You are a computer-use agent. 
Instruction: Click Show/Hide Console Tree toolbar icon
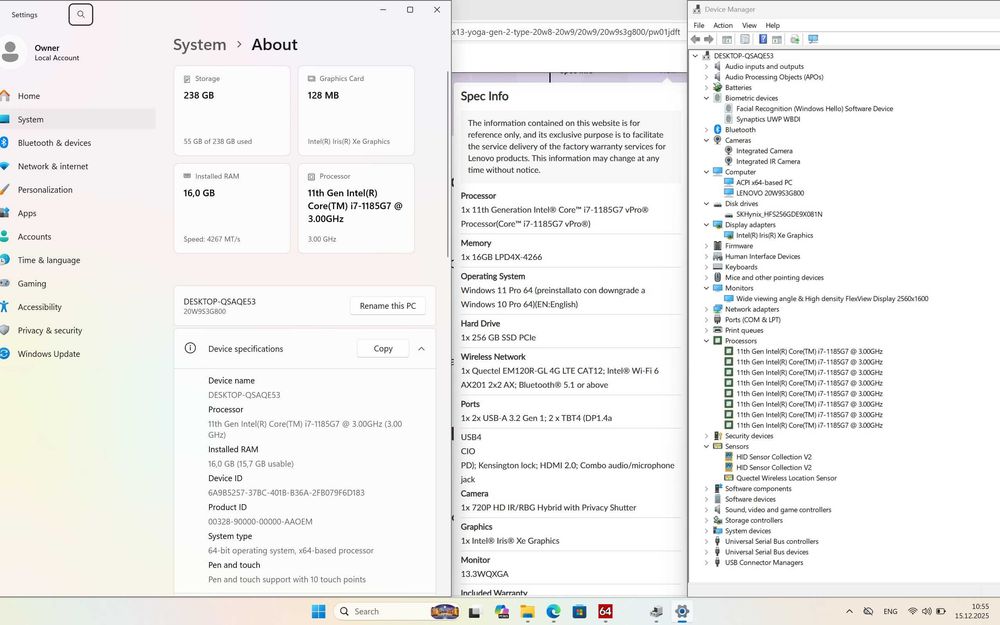click(x=726, y=39)
